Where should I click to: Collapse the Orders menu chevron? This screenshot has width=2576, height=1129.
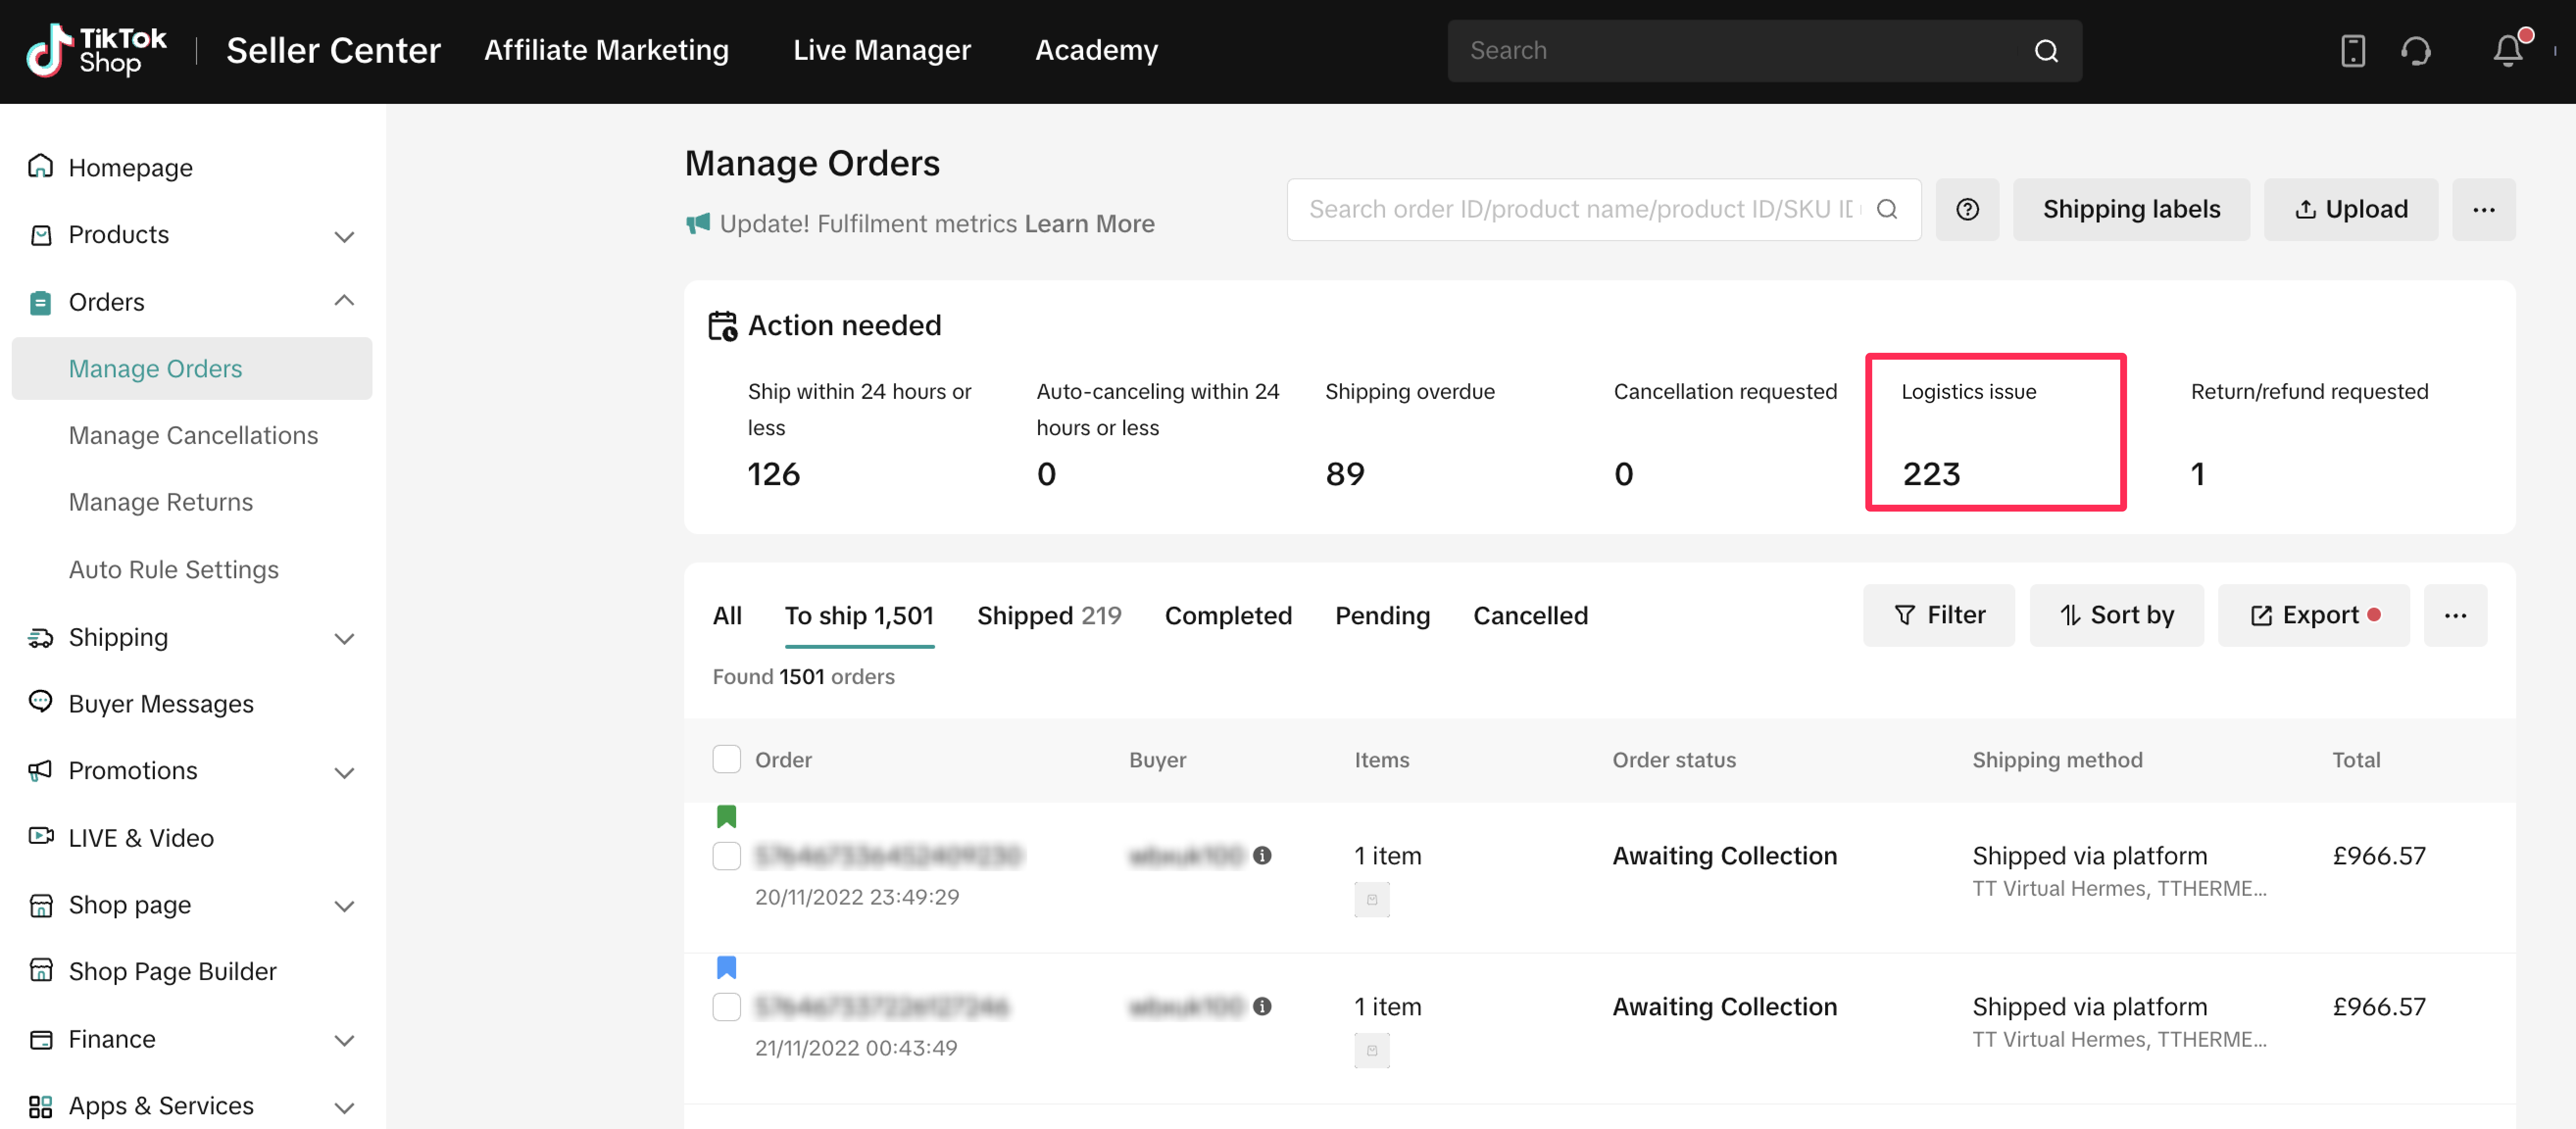coord(344,300)
